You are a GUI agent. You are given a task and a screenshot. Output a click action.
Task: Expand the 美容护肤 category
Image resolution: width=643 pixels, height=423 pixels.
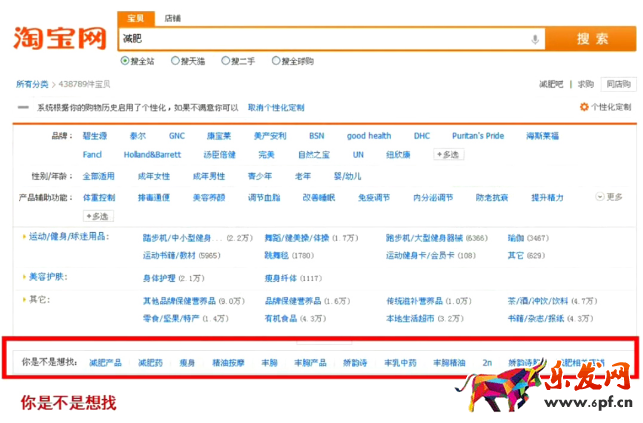tap(45, 277)
